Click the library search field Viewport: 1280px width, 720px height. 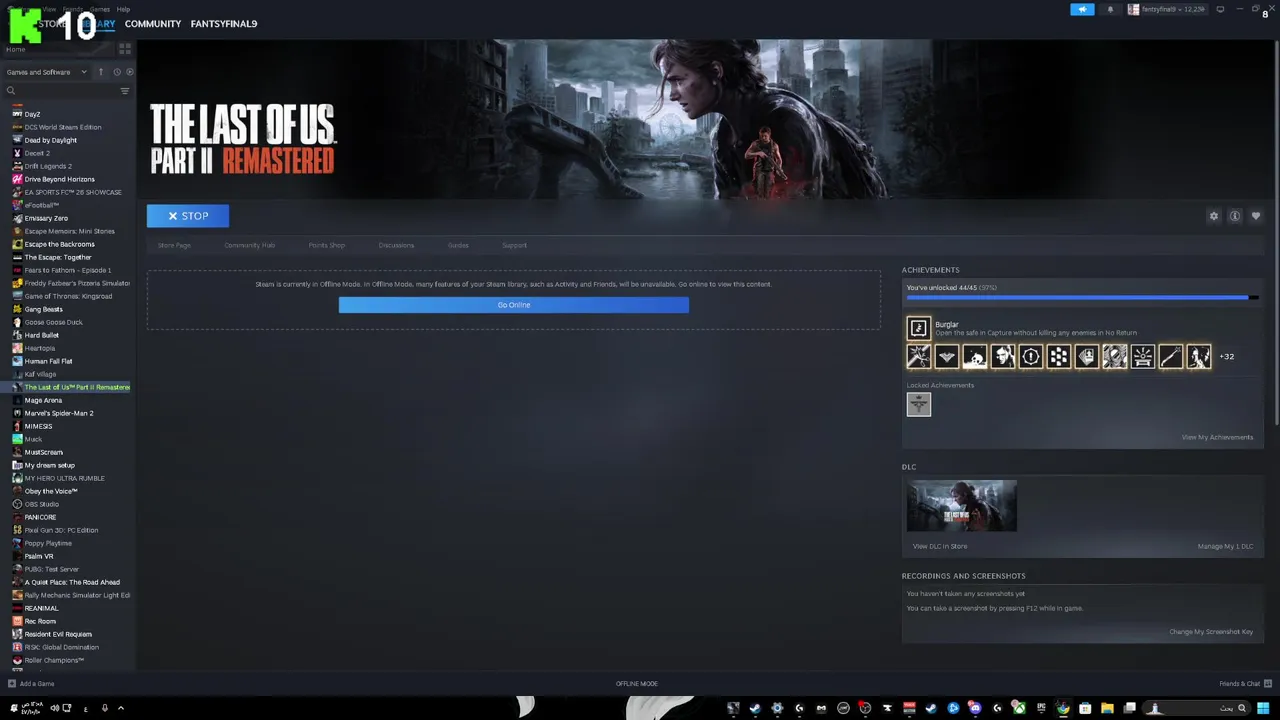[60, 91]
